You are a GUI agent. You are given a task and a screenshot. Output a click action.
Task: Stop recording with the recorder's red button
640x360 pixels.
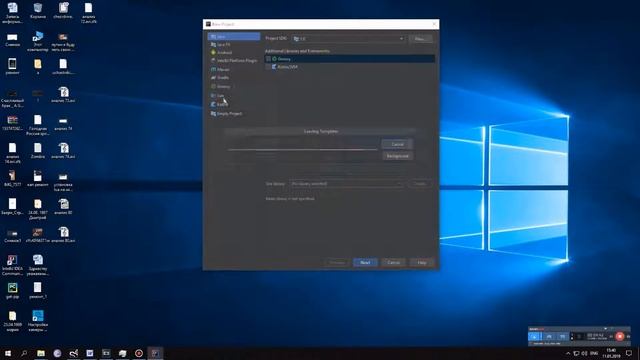[620, 336]
